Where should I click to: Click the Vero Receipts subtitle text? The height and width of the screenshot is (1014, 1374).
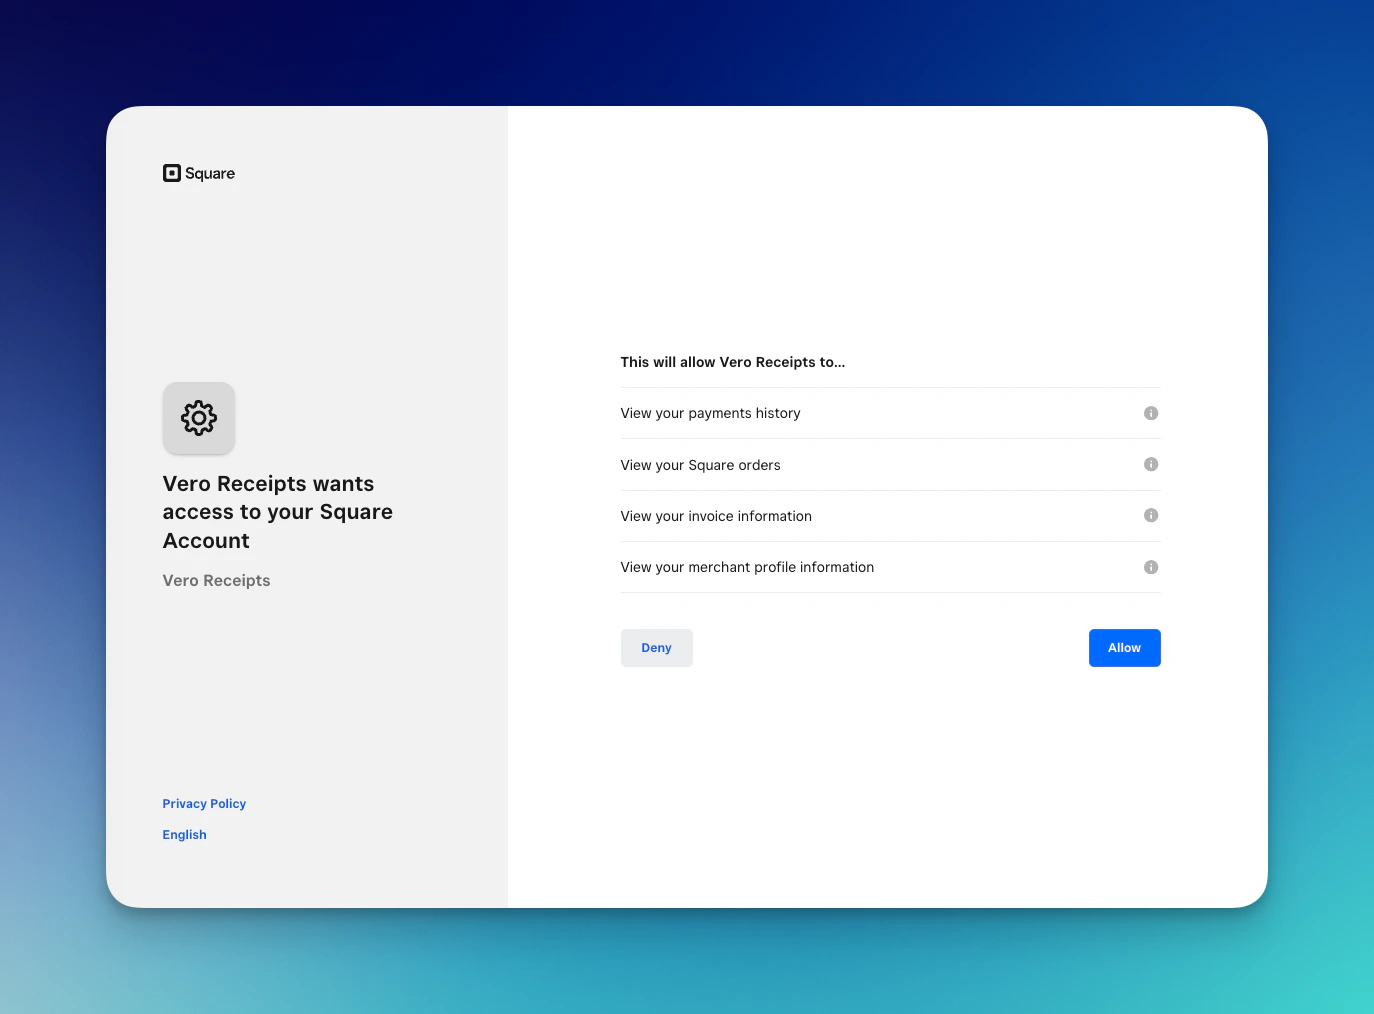[x=216, y=580]
